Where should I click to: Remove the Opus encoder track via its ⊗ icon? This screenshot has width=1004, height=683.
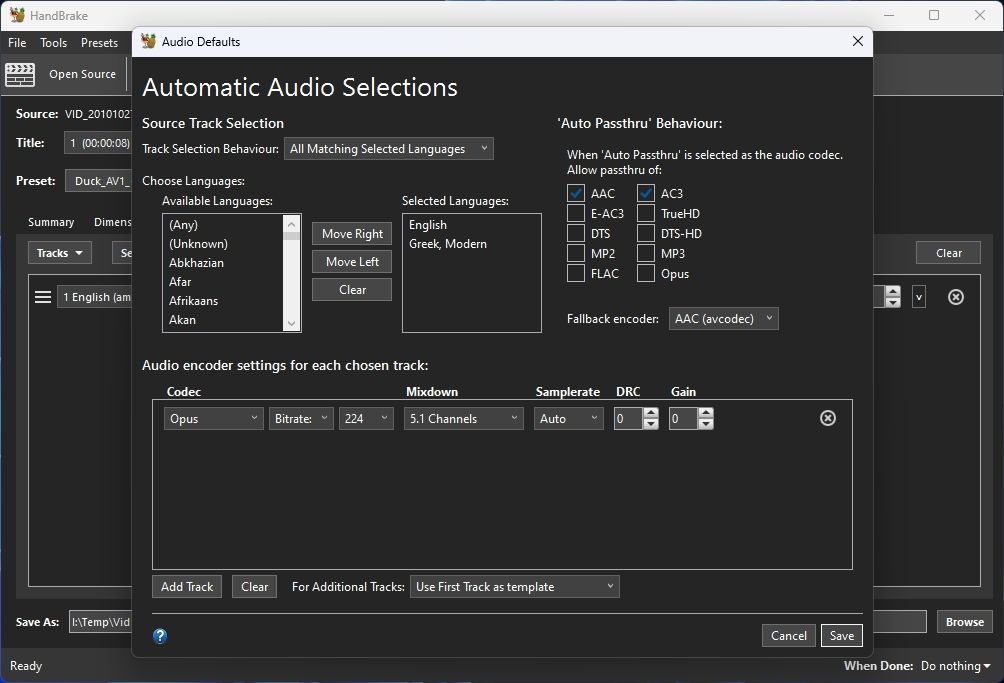pyautogui.click(x=827, y=418)
